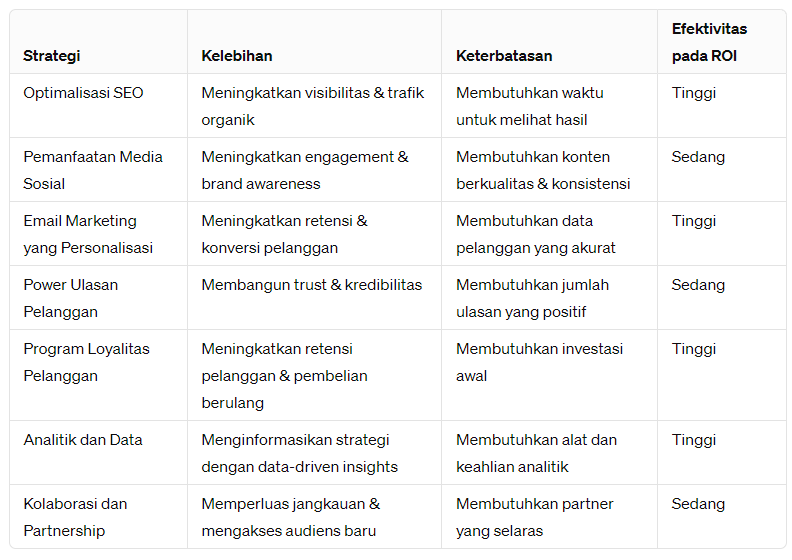Image resolution: width=792 pixels, height=560 pixels.
Task: Click "Menginformasikan strategi dengan data-driven insights" cell
Action: click(x=299, y=453)
